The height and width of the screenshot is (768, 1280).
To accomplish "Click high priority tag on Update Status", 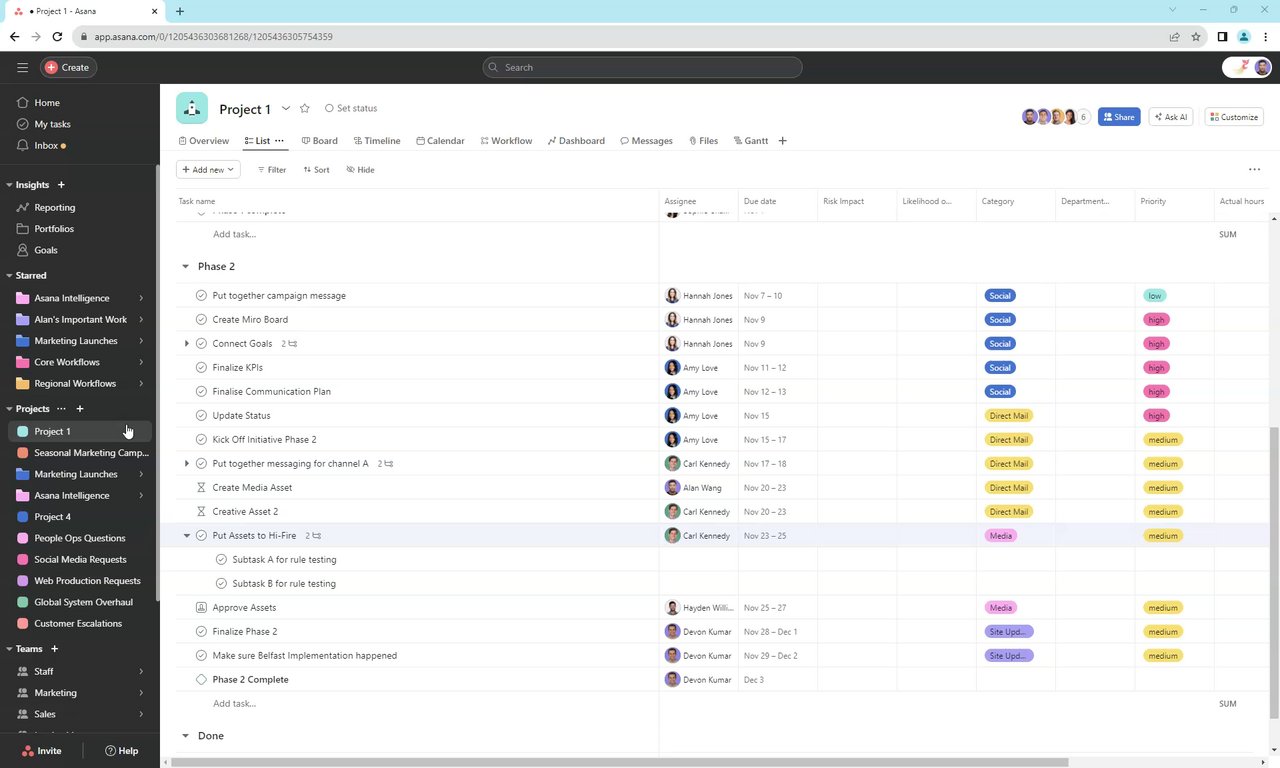I will (x=1156, y=416).
